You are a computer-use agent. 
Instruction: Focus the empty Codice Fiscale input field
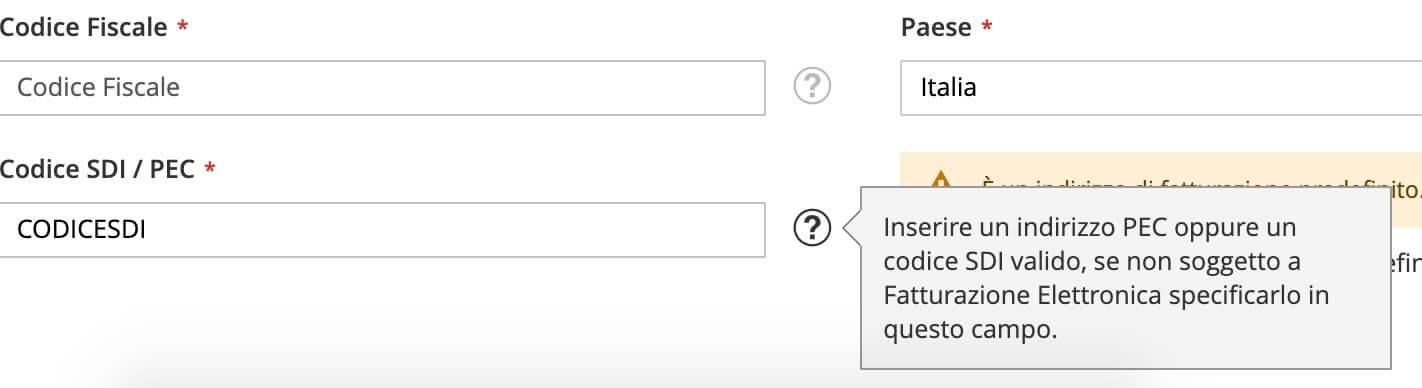point(382,87)
